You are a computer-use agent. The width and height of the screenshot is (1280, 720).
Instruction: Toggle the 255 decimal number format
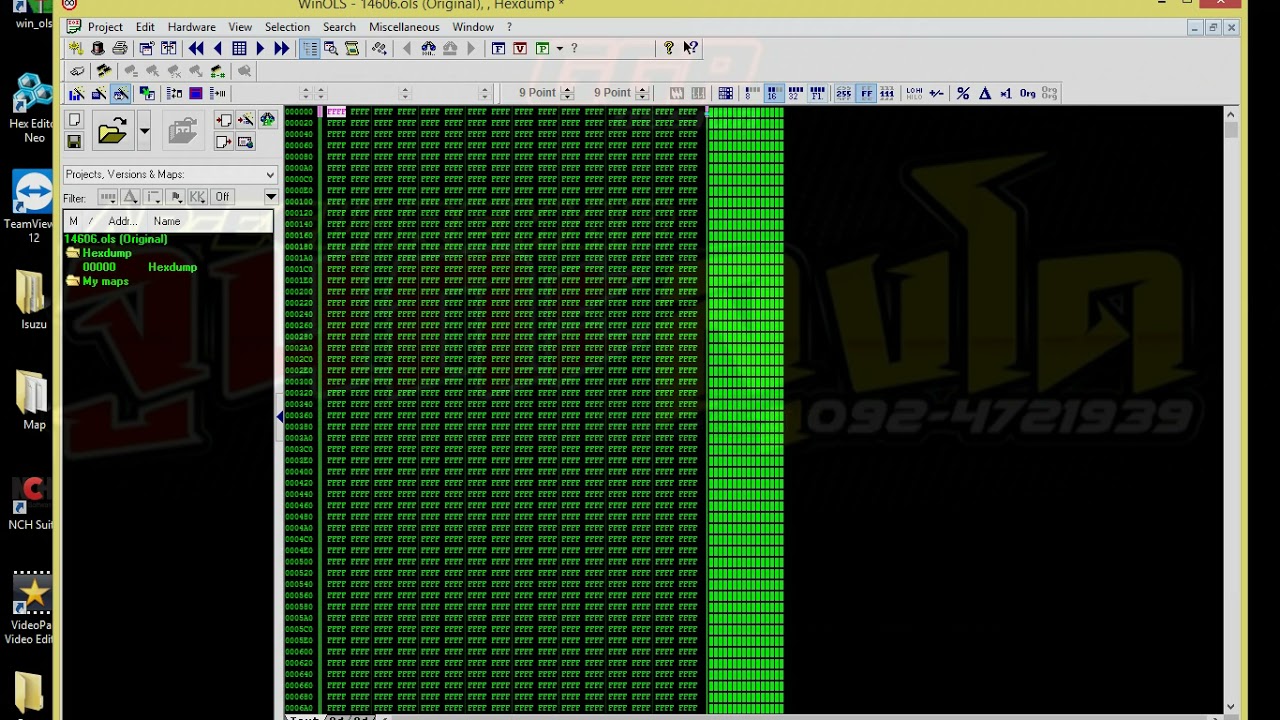843,93
